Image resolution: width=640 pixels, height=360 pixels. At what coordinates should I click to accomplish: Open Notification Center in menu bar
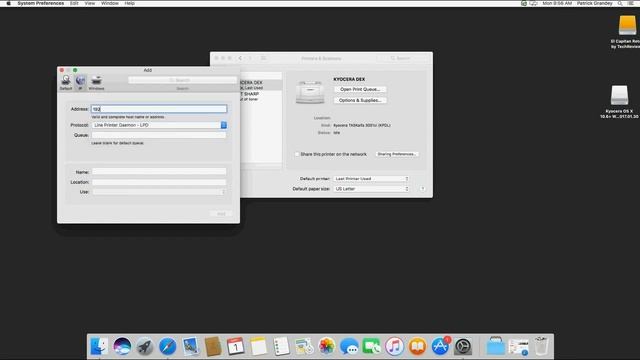click(631, 3)
